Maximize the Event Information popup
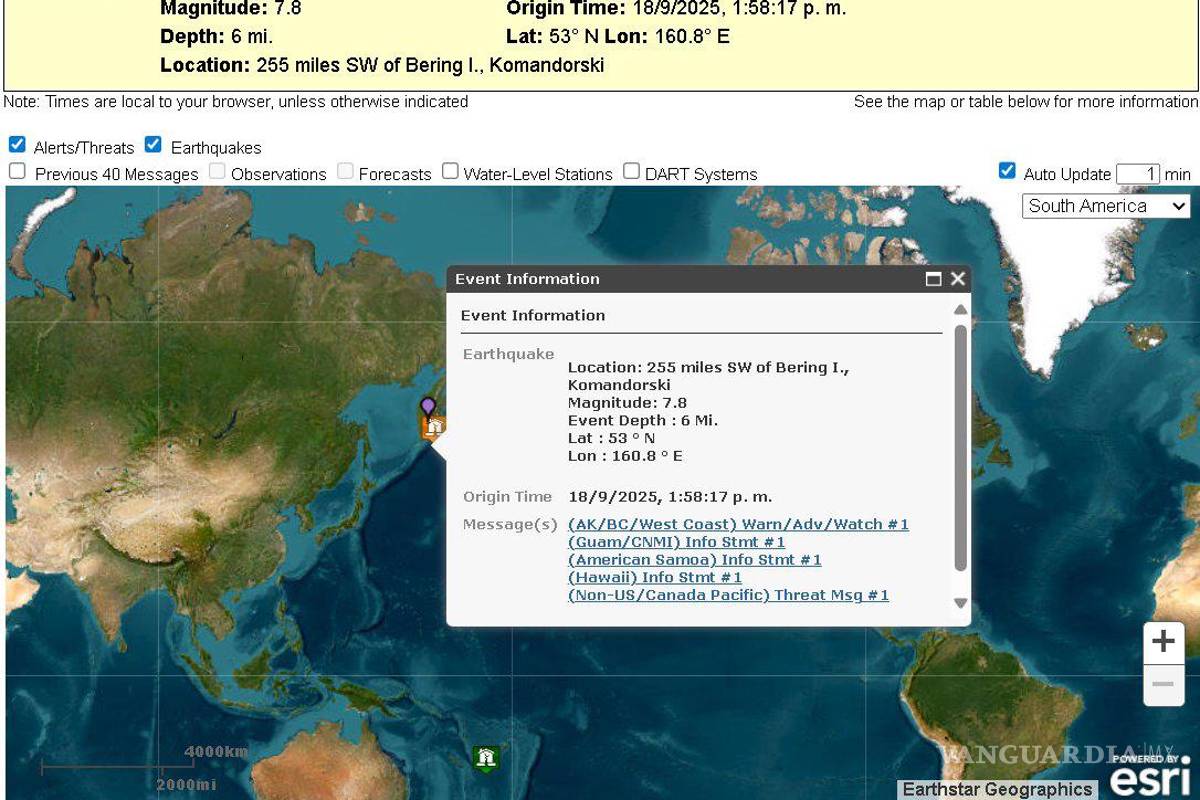 click(x=934, y=280)
